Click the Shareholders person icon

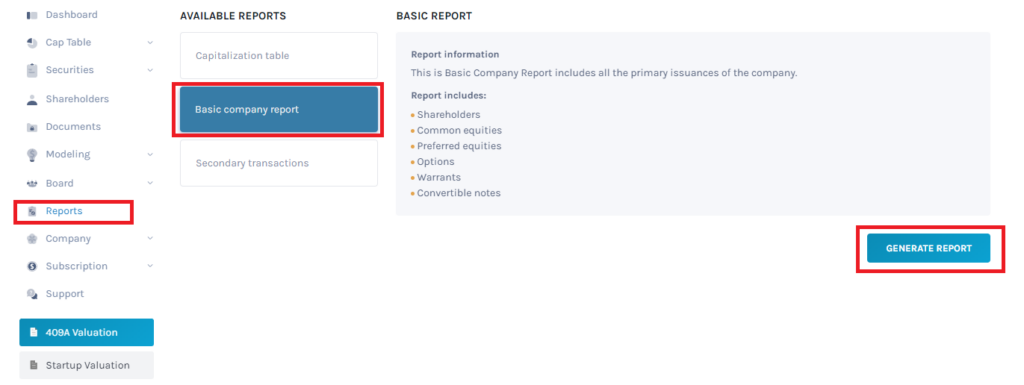point(31,100)
